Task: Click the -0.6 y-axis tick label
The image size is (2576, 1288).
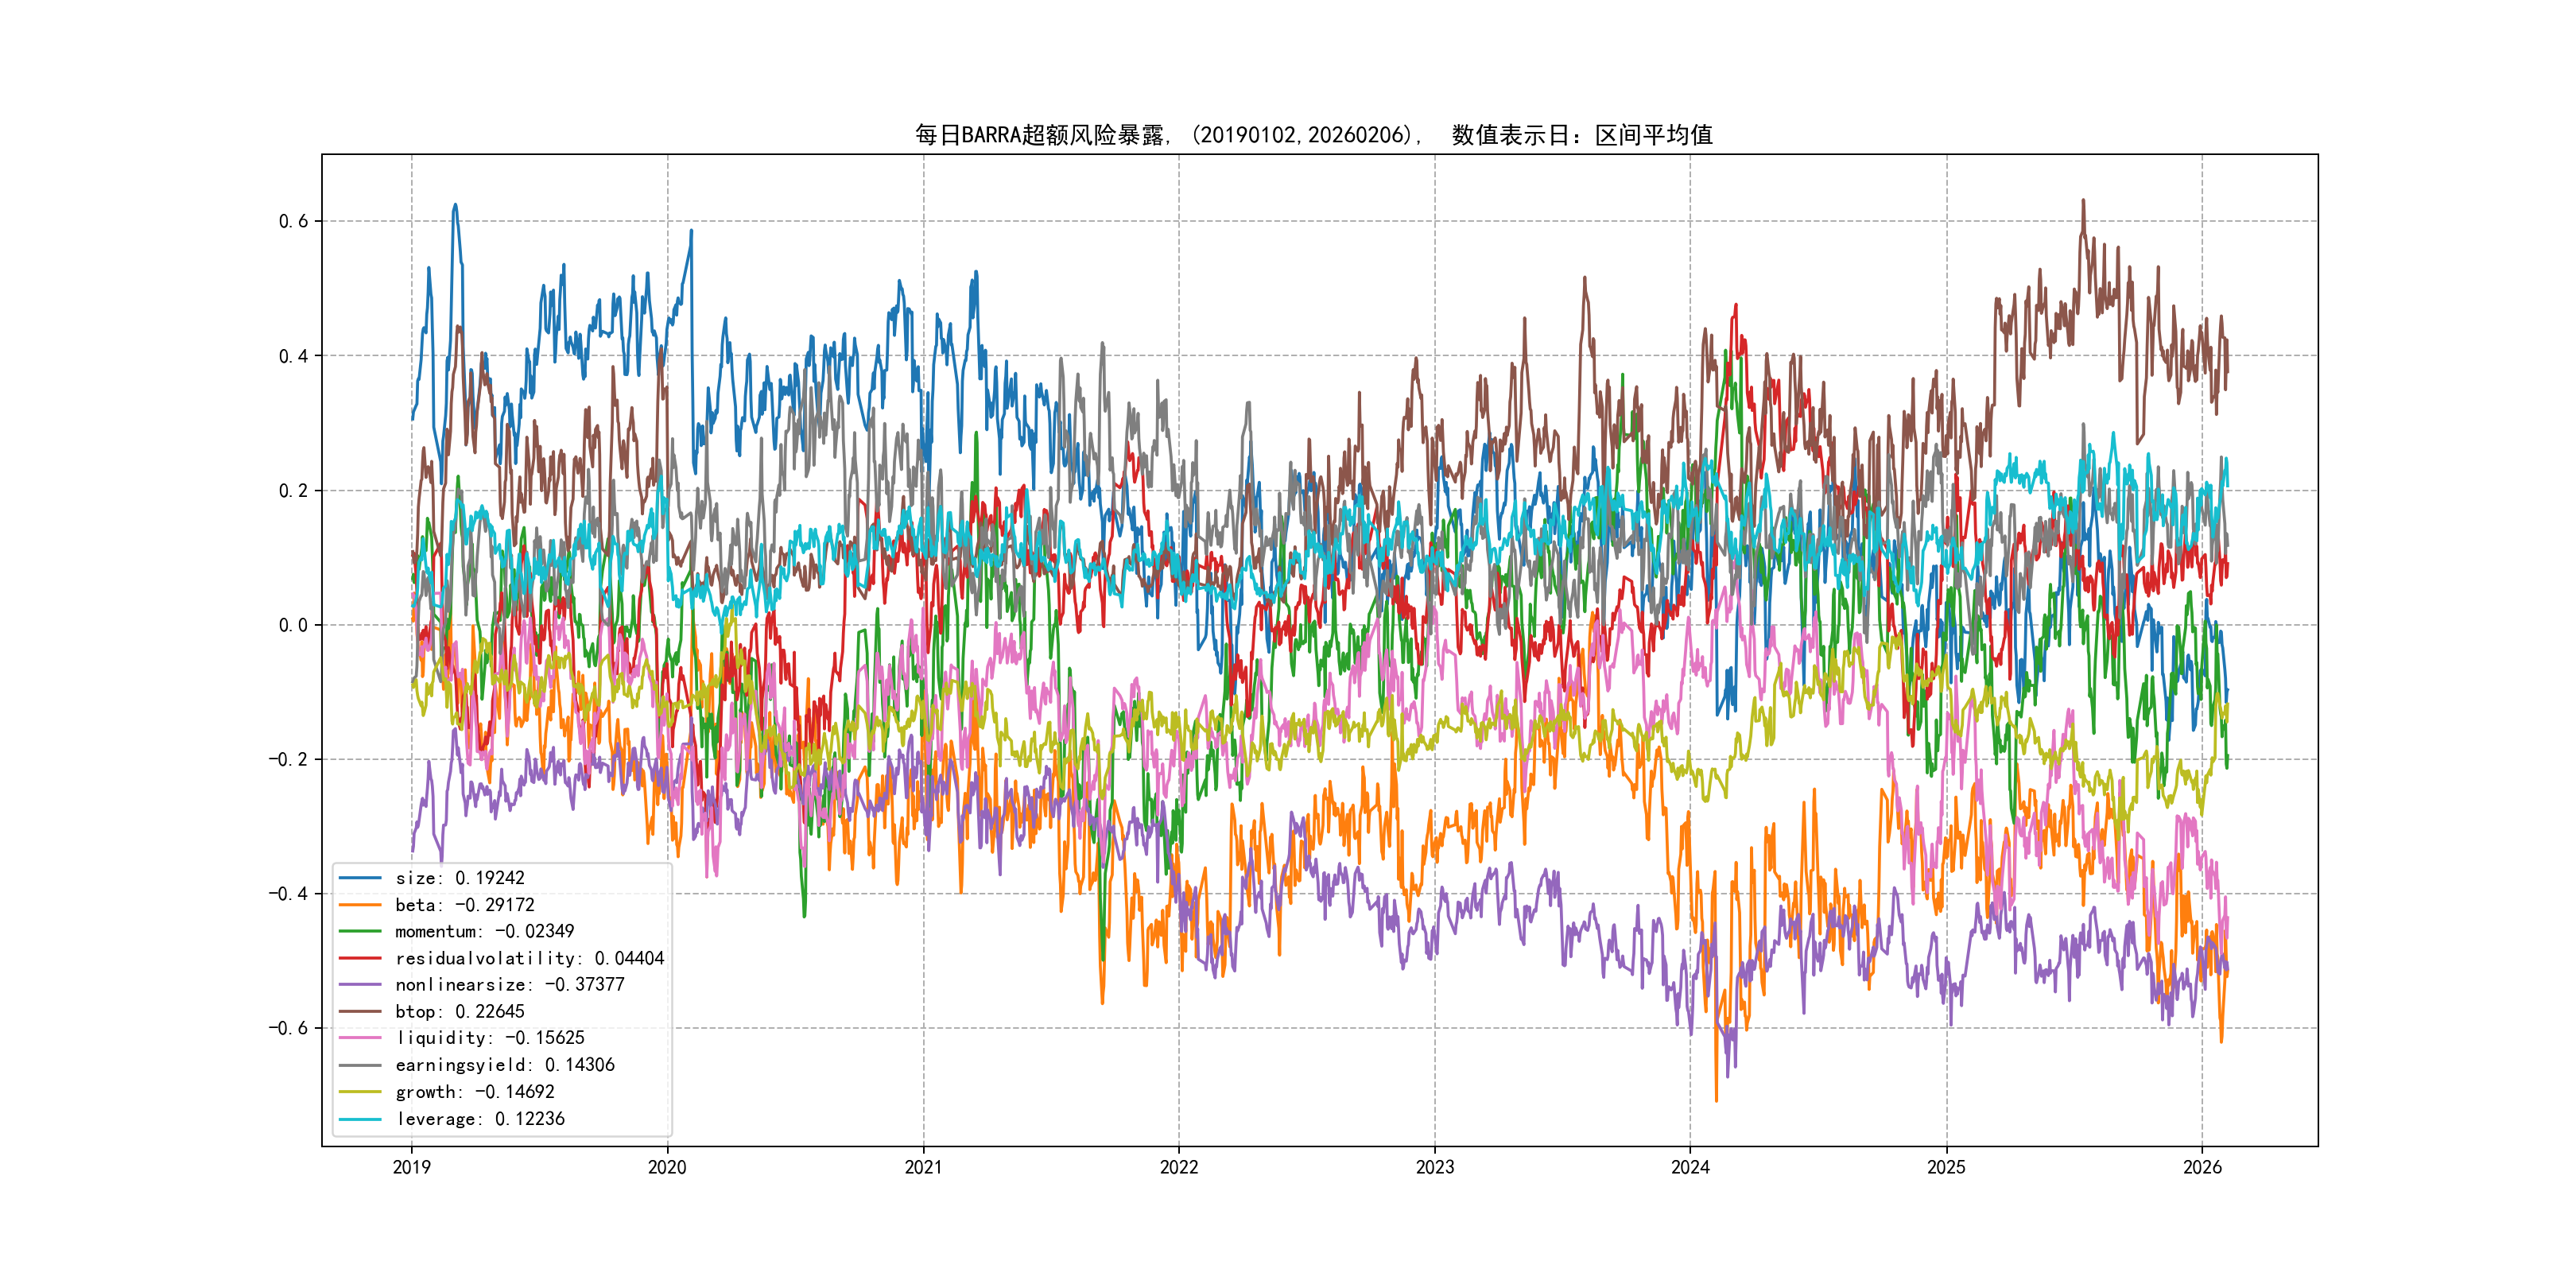Action: (x=288, y=1028)
